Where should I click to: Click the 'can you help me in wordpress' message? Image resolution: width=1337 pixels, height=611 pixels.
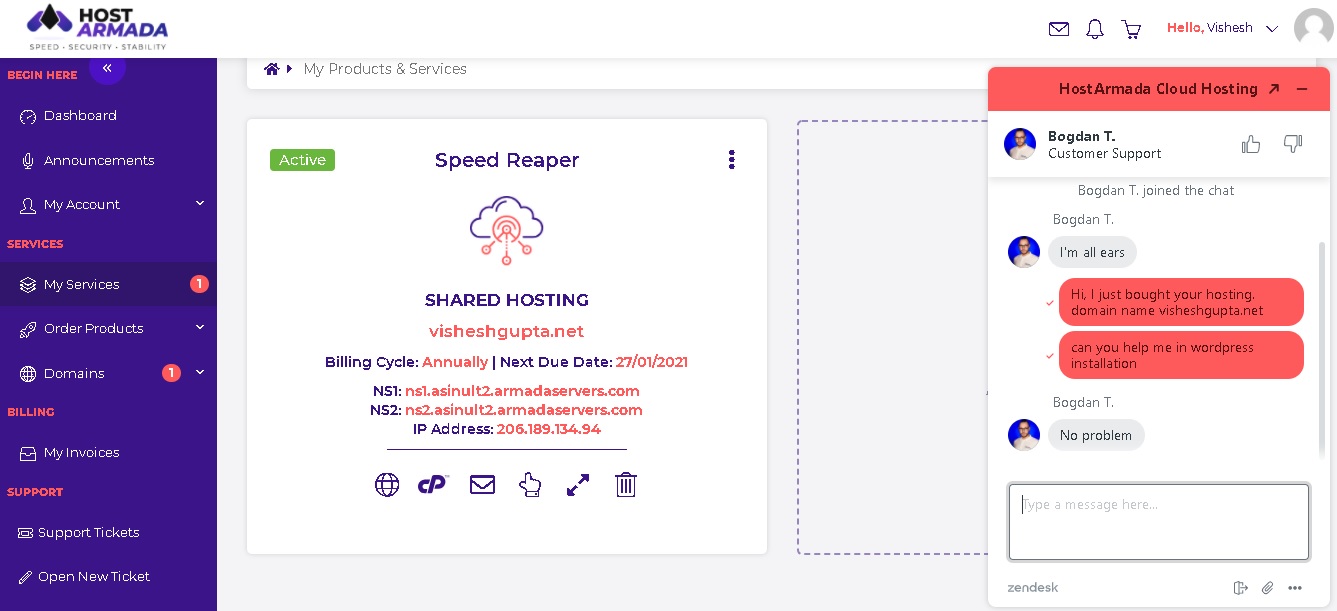click(x=1181, y=355)
